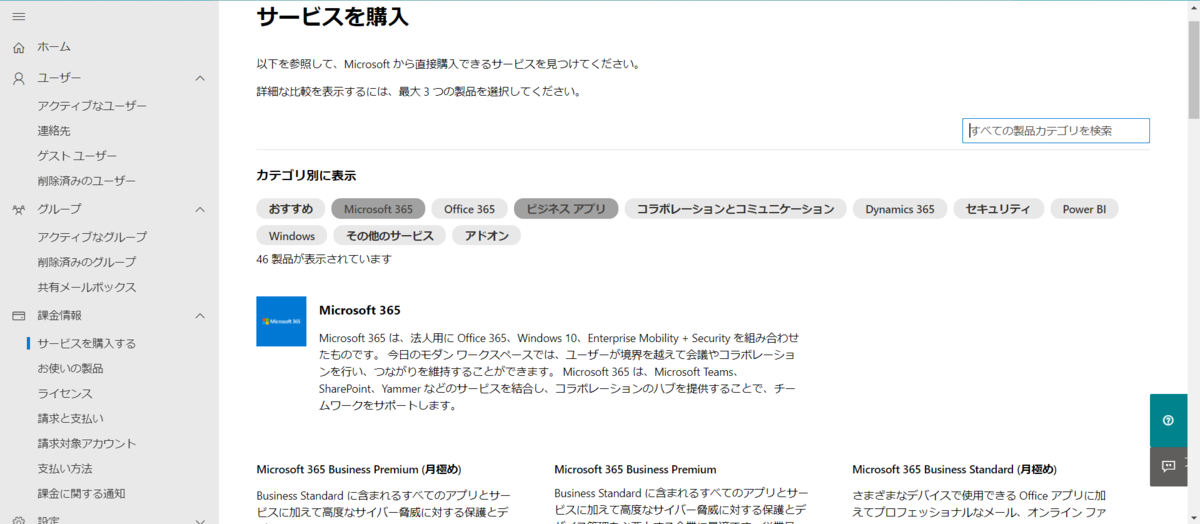Image resolution: width=1200 pixels, height=524 pixels.
Task: Open 削除済みのユーザー page
Action: tap(86, 181)
